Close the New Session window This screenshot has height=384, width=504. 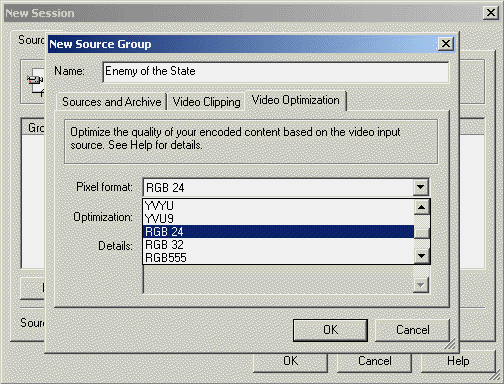[x=491, y=13]
